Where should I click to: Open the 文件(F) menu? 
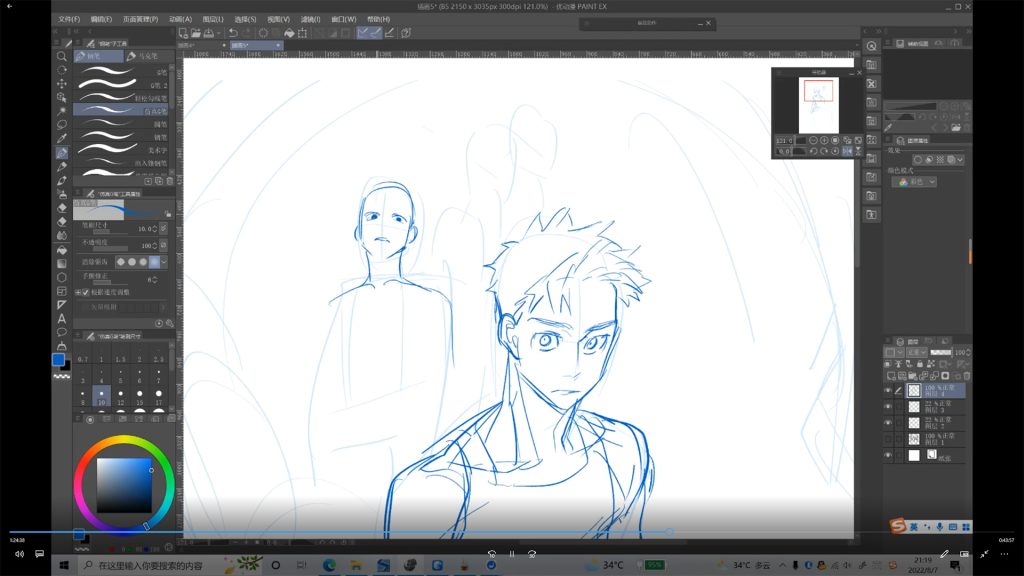pos(69,19)
